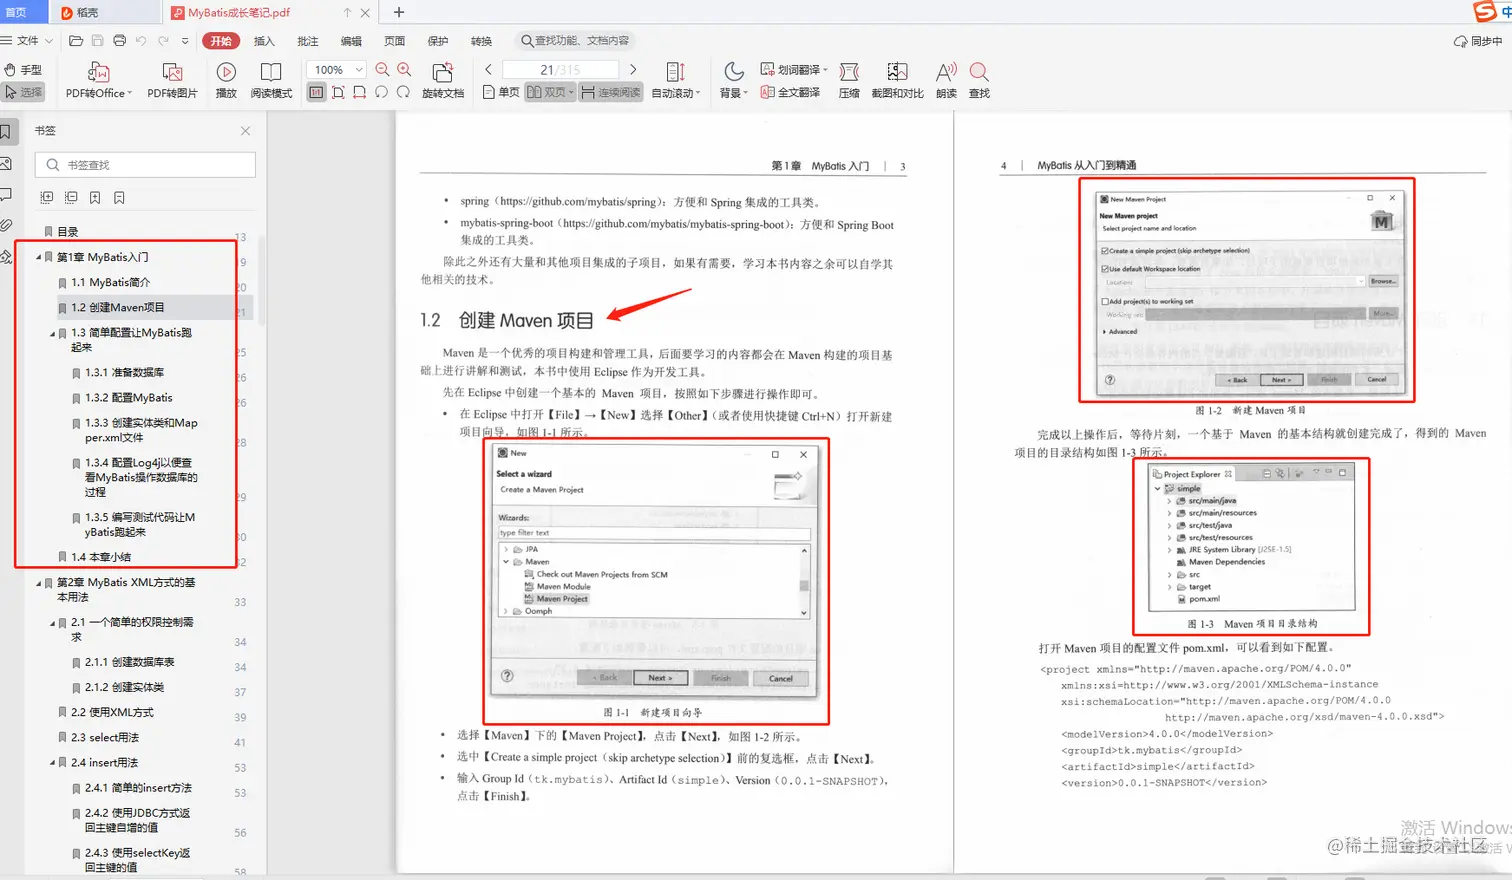
Task: Open comments panel in left sidebar
Action: (5, 194)
